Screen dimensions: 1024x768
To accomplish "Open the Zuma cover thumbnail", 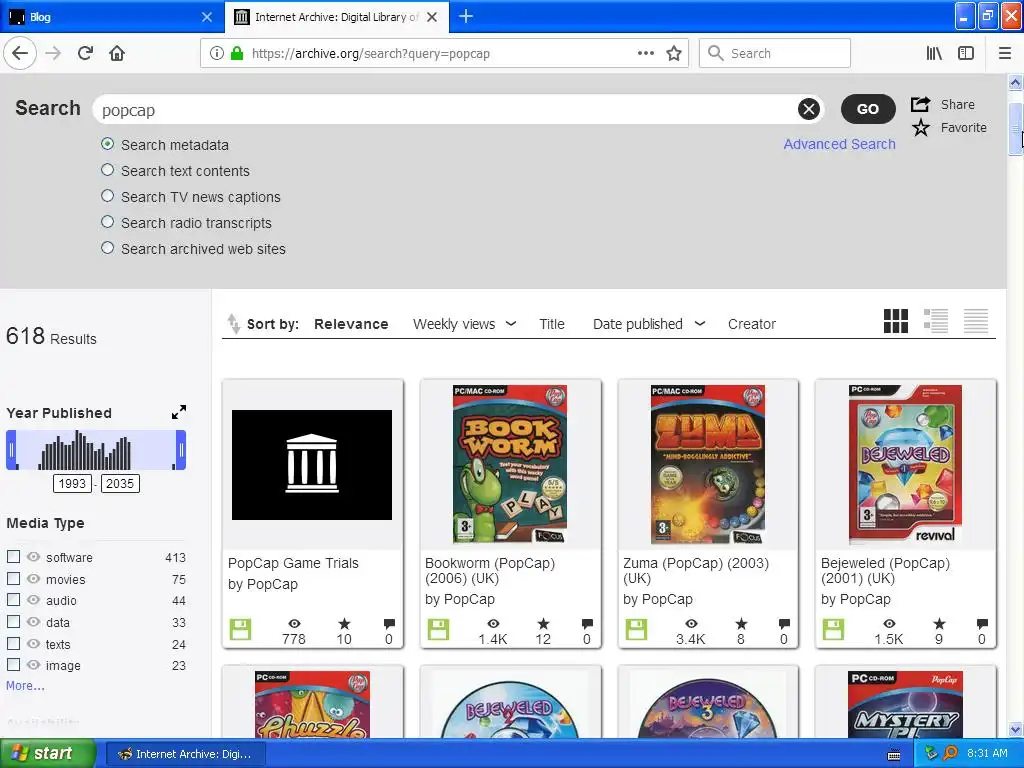I will pos(708,464).
